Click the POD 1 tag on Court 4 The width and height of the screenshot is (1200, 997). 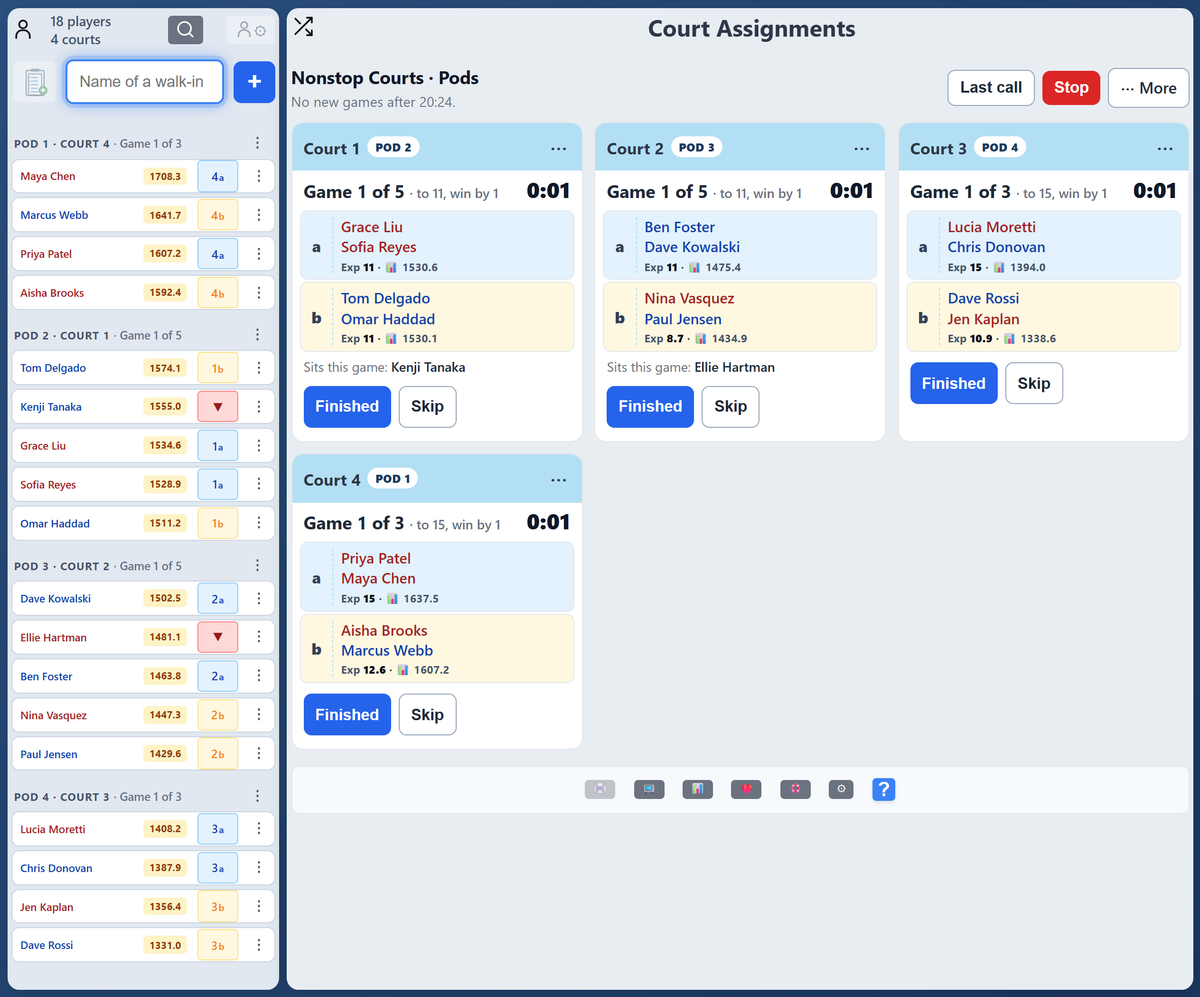(x=393, y=479)
